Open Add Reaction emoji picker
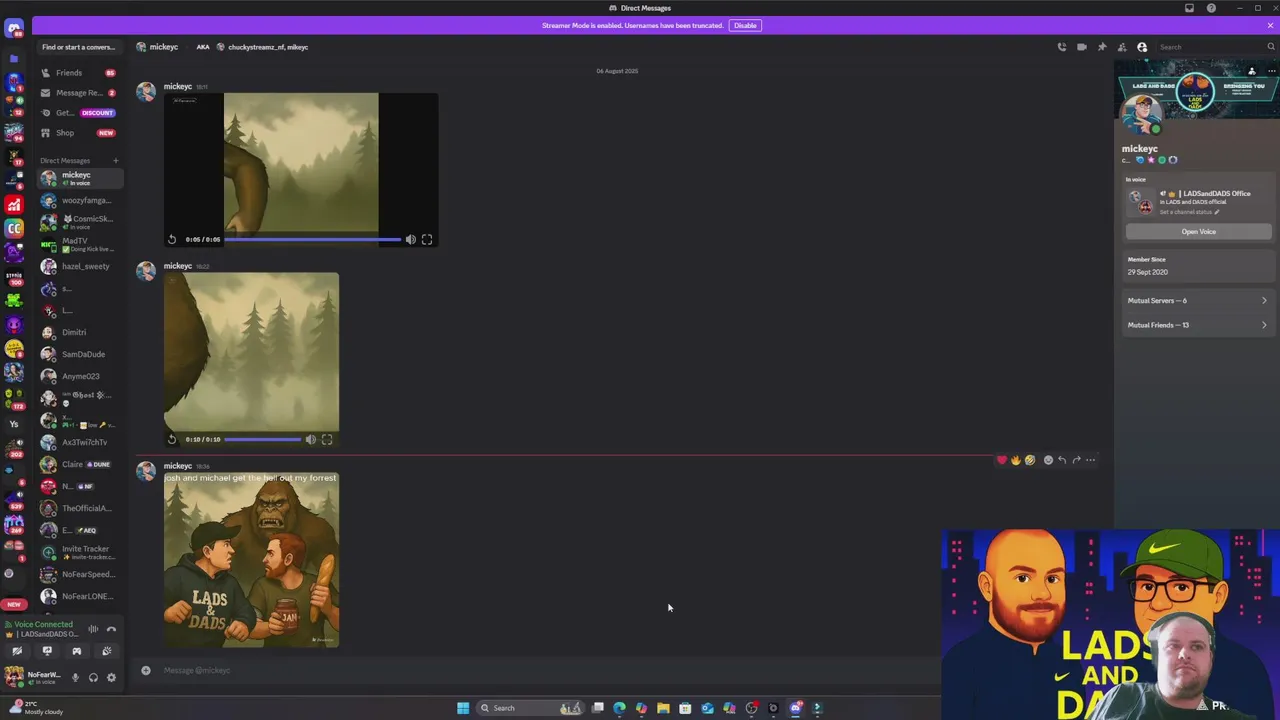This screenshot has height=720, width=1280. tap(1048, 460)
